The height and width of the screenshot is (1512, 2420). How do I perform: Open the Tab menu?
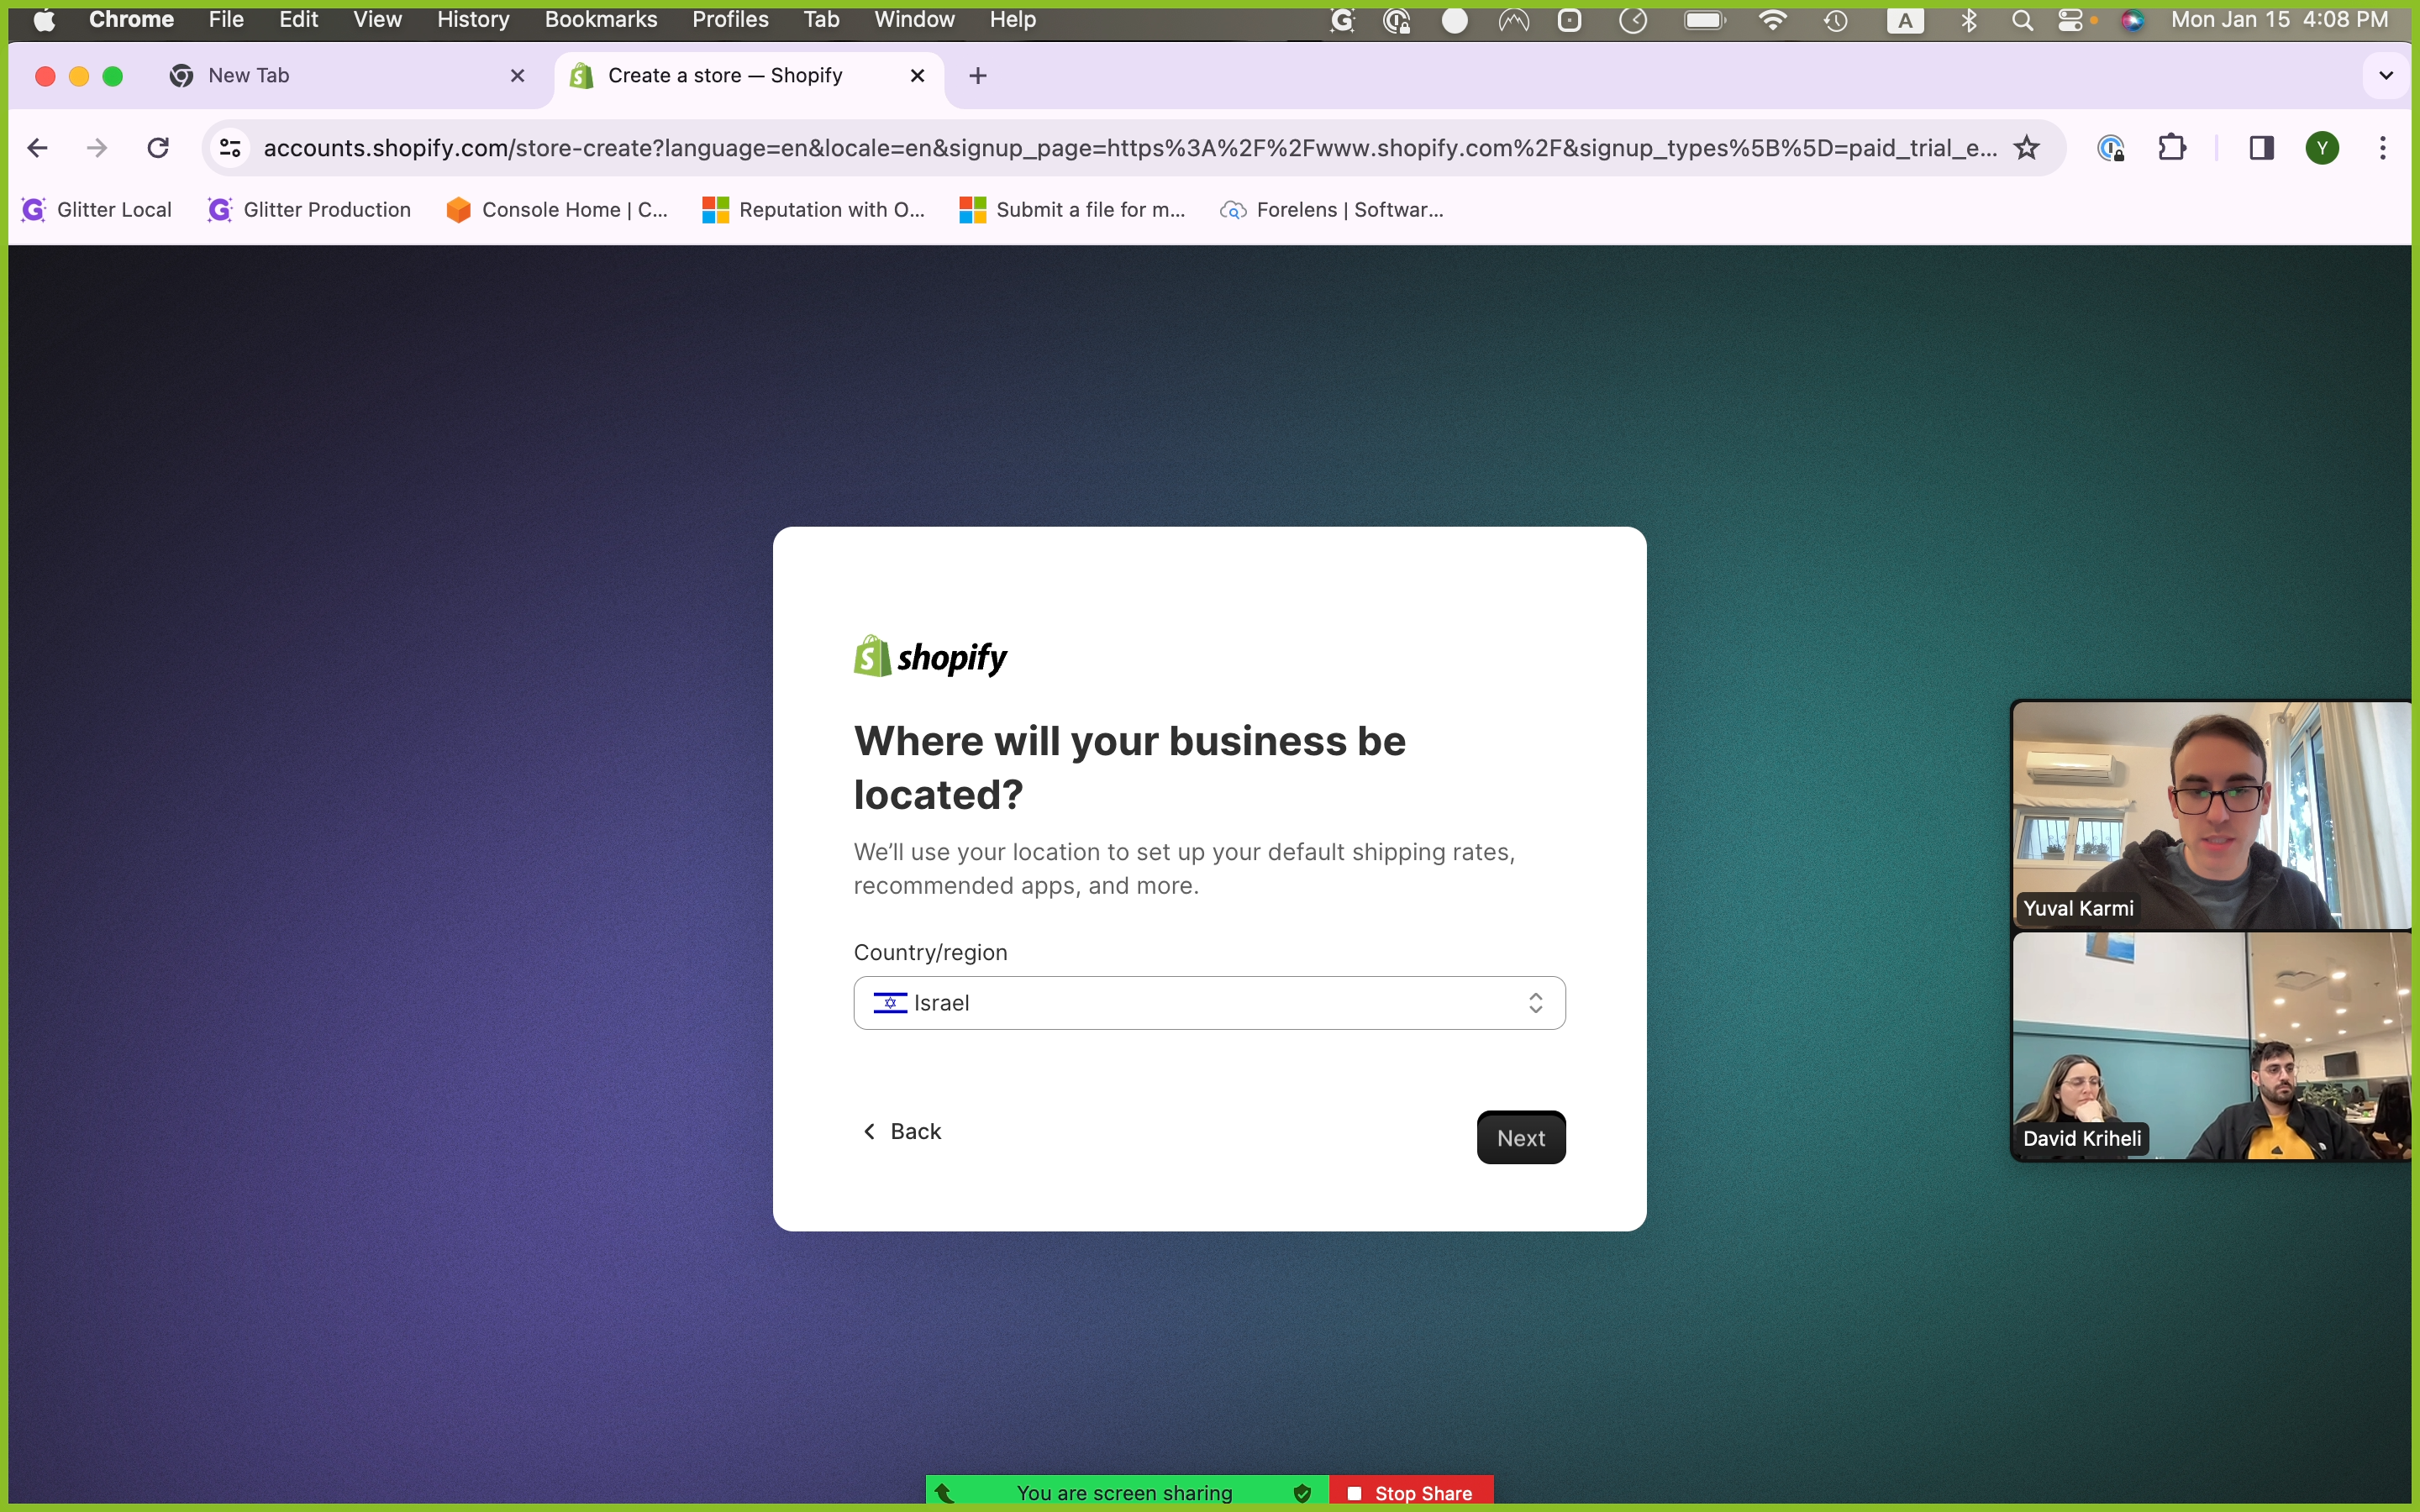821,20
